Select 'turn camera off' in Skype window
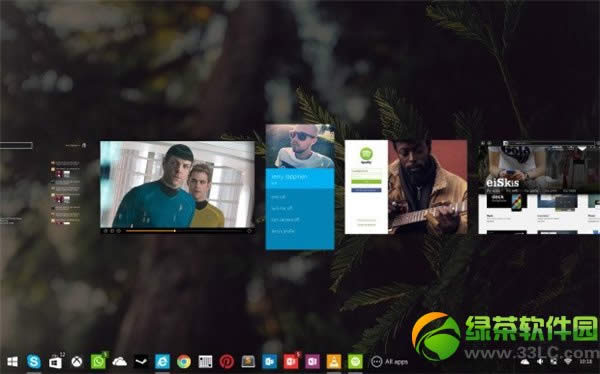600x374 pixels. coord(285,220)
